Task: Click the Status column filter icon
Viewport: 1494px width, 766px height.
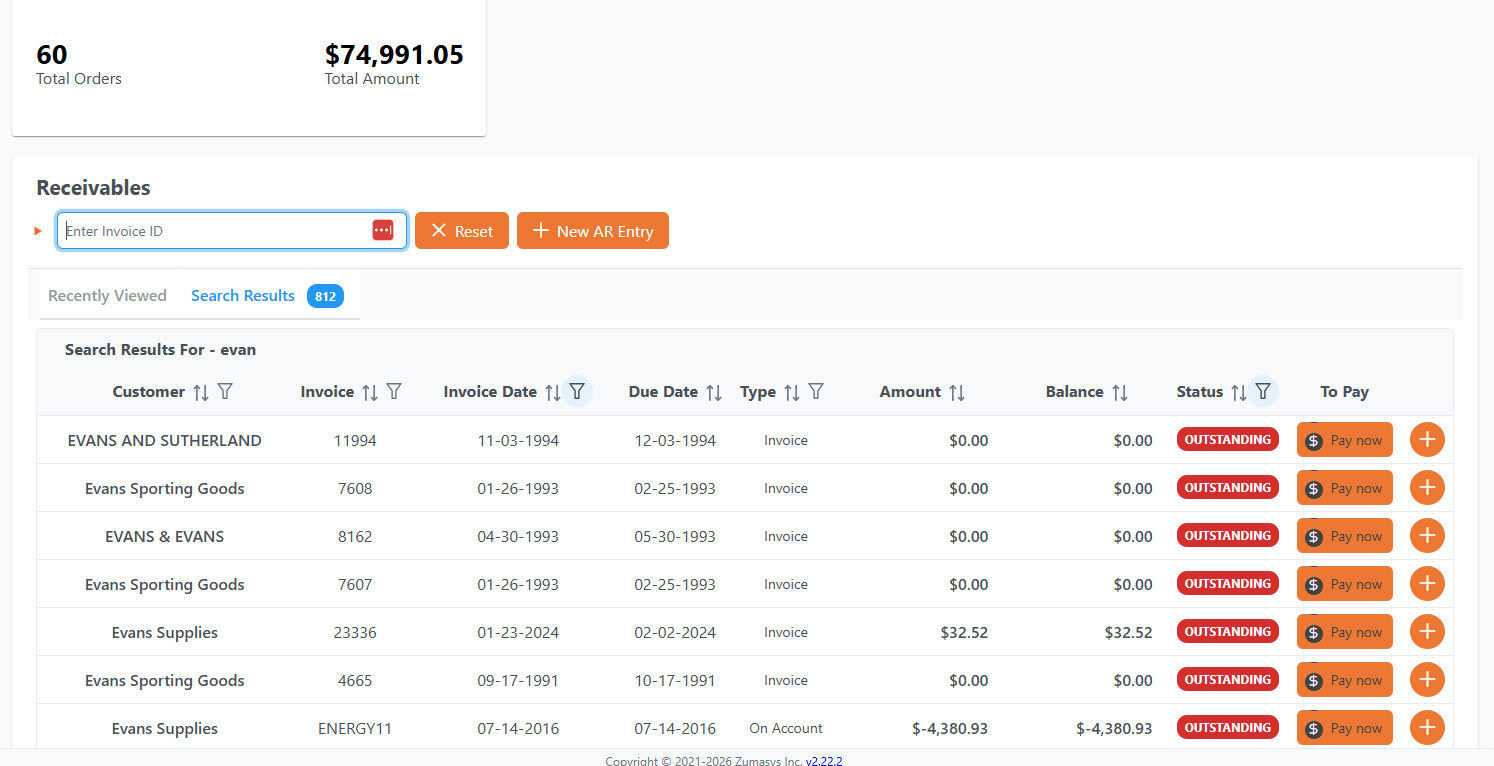Action: (1262, 391)
